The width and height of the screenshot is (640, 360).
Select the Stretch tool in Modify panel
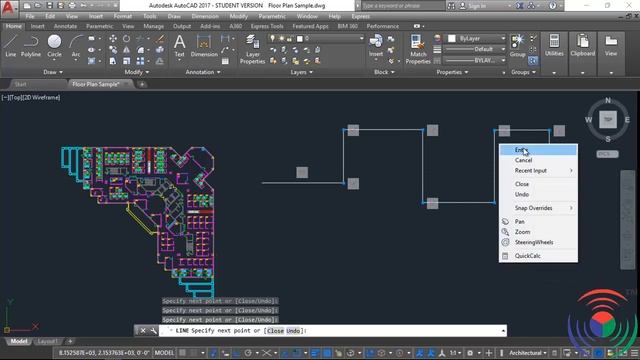[113, 61]
